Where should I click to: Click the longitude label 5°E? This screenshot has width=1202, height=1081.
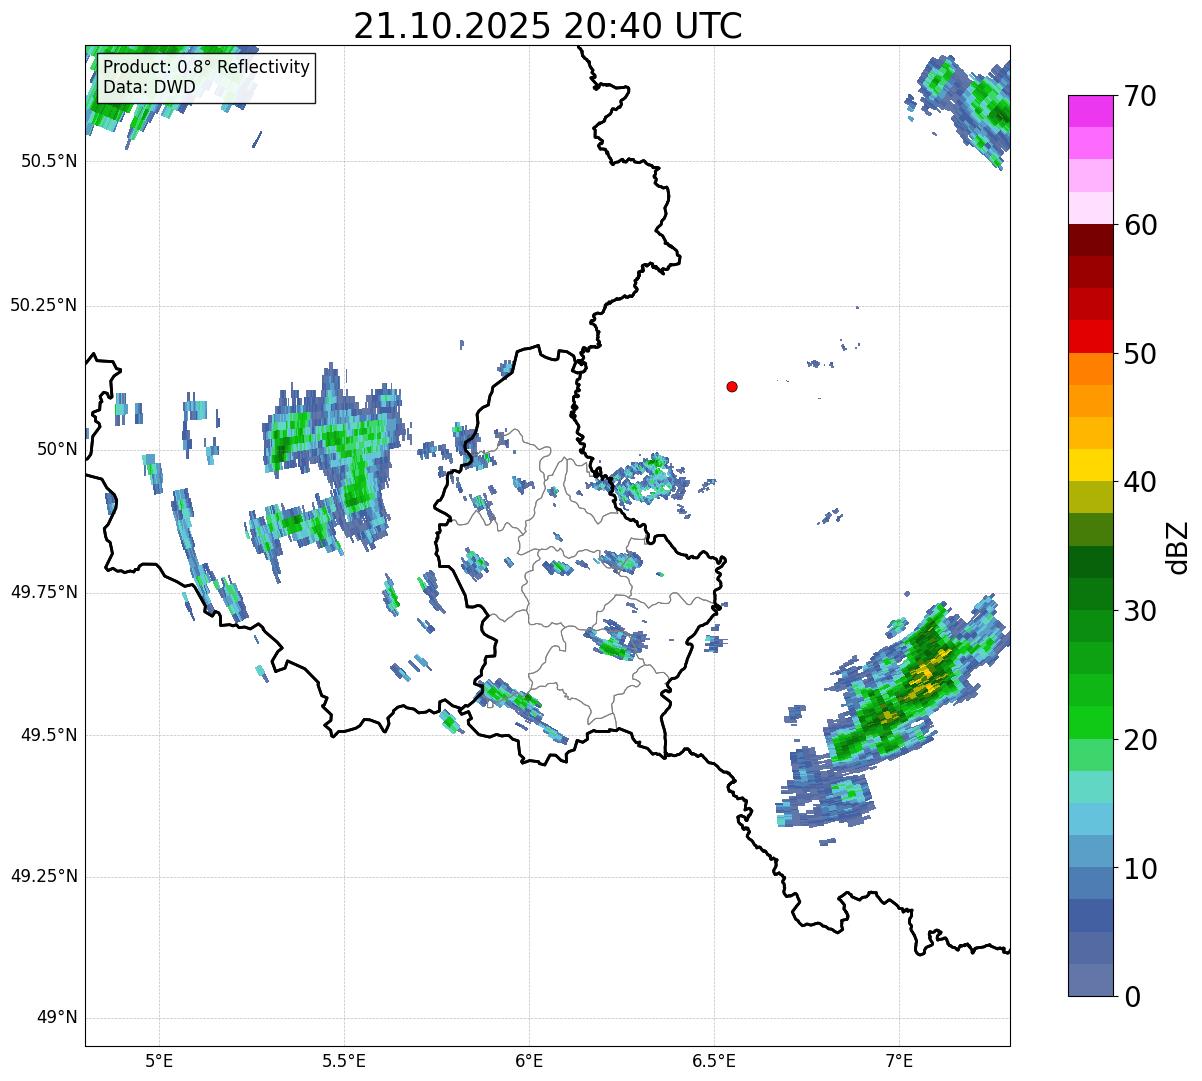pos(160,1063)
